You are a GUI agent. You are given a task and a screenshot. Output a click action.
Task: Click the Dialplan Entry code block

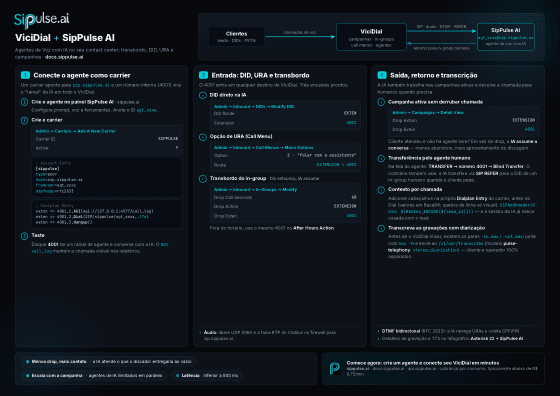(x=107, y=214)
